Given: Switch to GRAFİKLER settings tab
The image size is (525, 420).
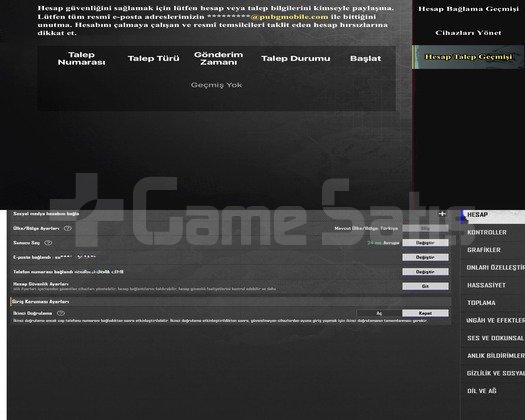Looking at the screenshot, I should 484,250.
